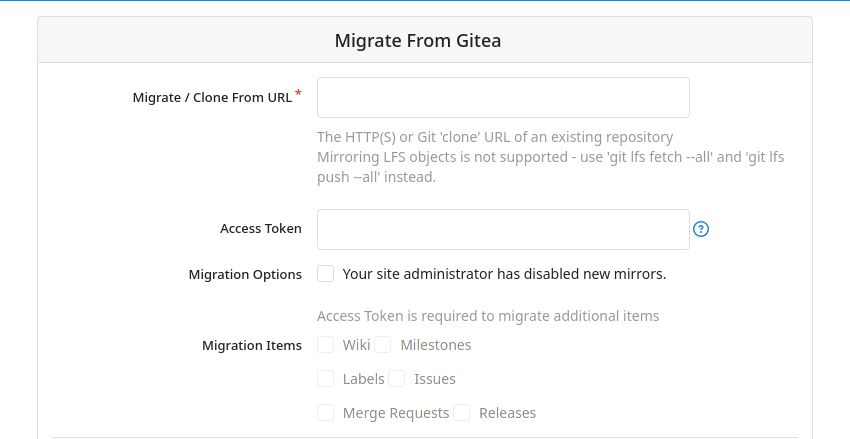Click 'Your site administrator has disabled' text

pyautogui.click(x=504, y=274)
